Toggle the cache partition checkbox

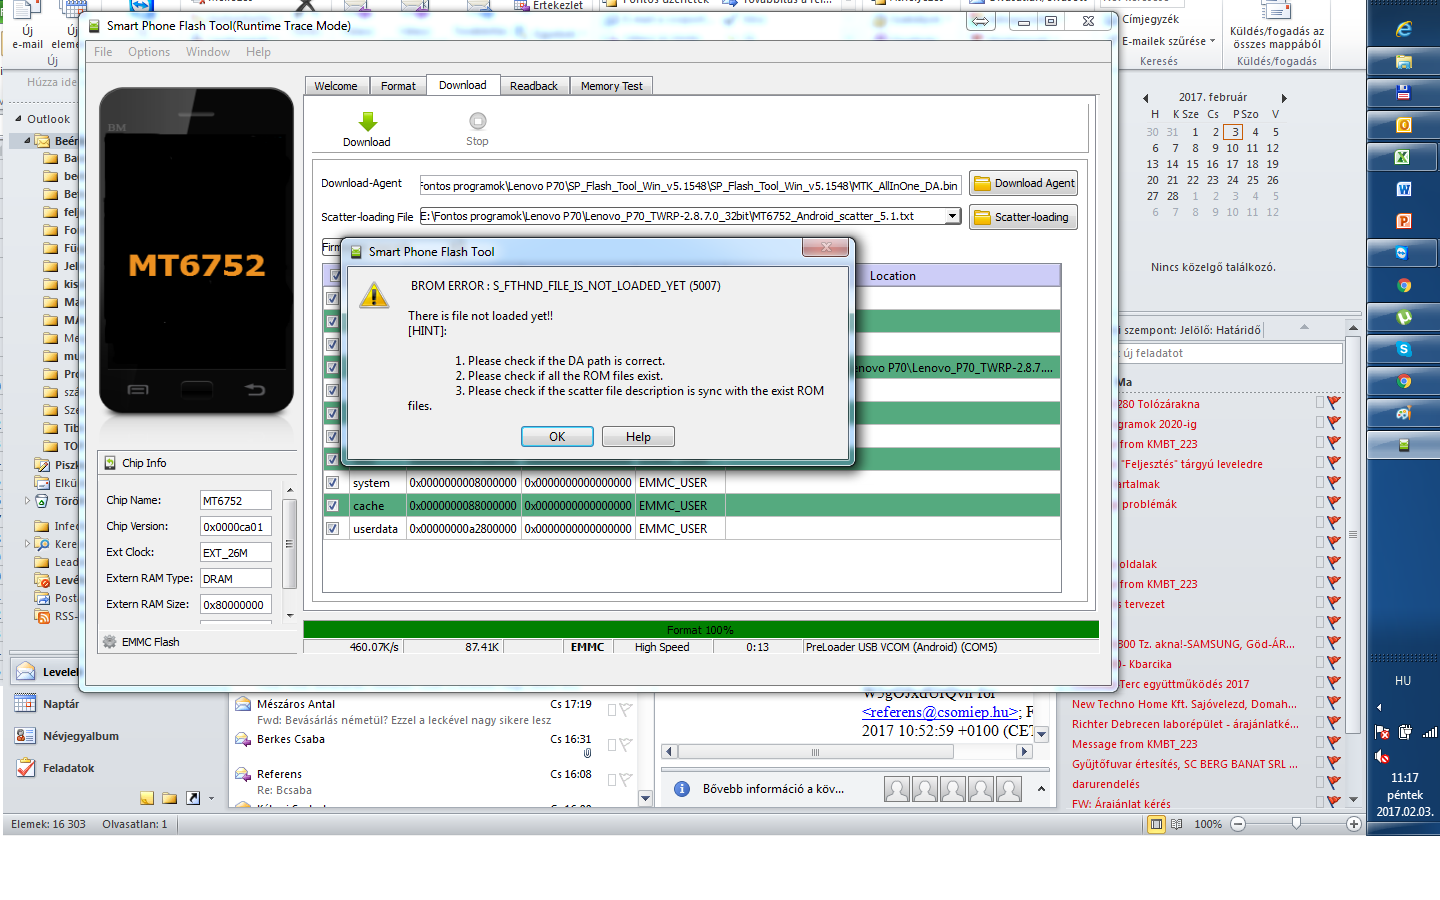[x=332, y=506]
